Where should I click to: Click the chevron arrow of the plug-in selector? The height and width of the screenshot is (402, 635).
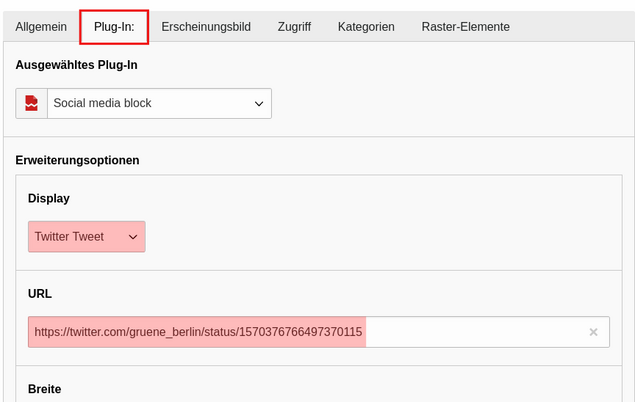coord(259,103)
